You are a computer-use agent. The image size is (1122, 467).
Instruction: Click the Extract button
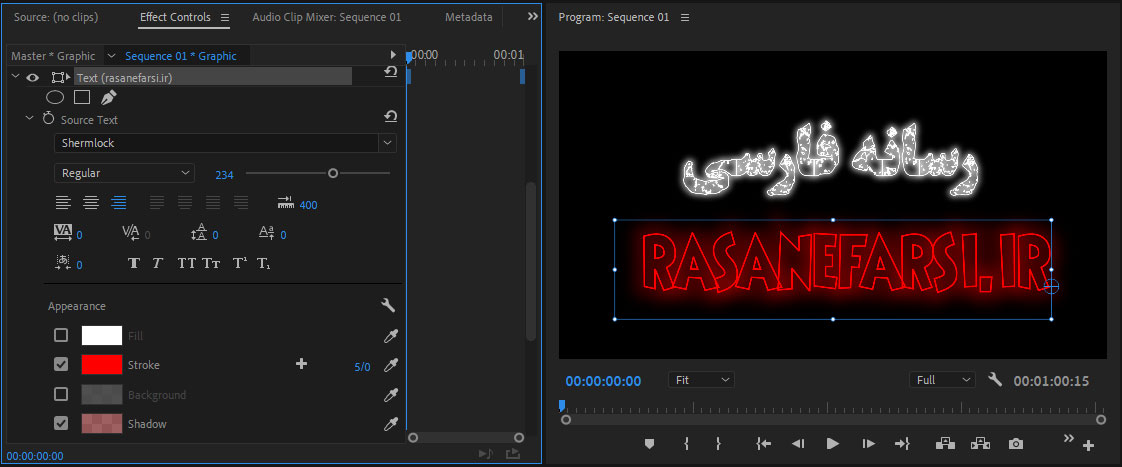pos(980,443)
